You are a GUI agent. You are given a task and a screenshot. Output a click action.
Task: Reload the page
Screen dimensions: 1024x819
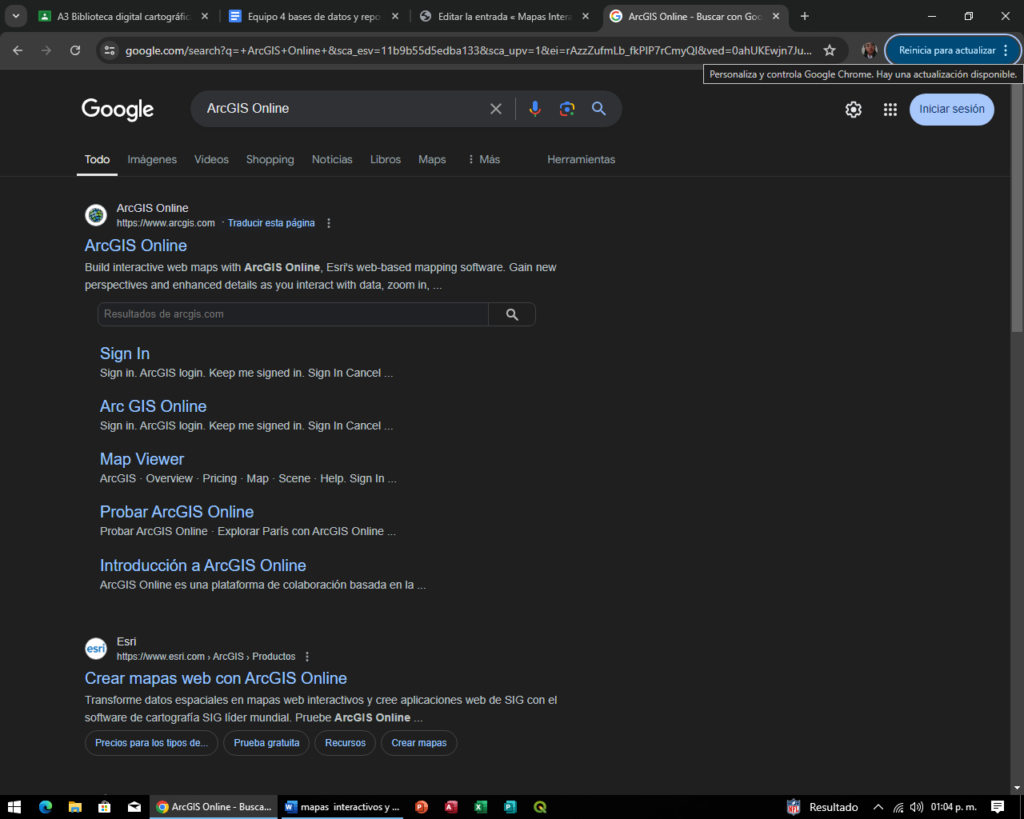click(75, 50)
